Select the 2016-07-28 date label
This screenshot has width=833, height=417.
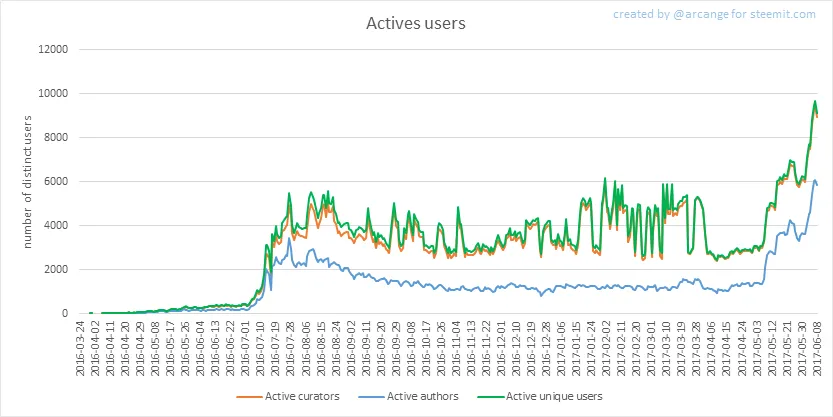coord(291,348)
